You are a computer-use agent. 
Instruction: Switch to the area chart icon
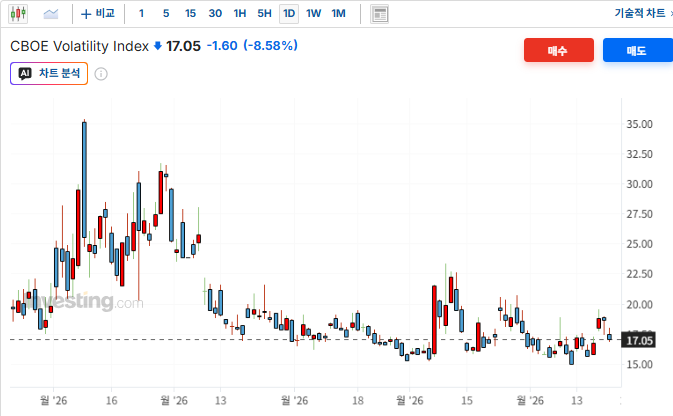click(51, 14)
